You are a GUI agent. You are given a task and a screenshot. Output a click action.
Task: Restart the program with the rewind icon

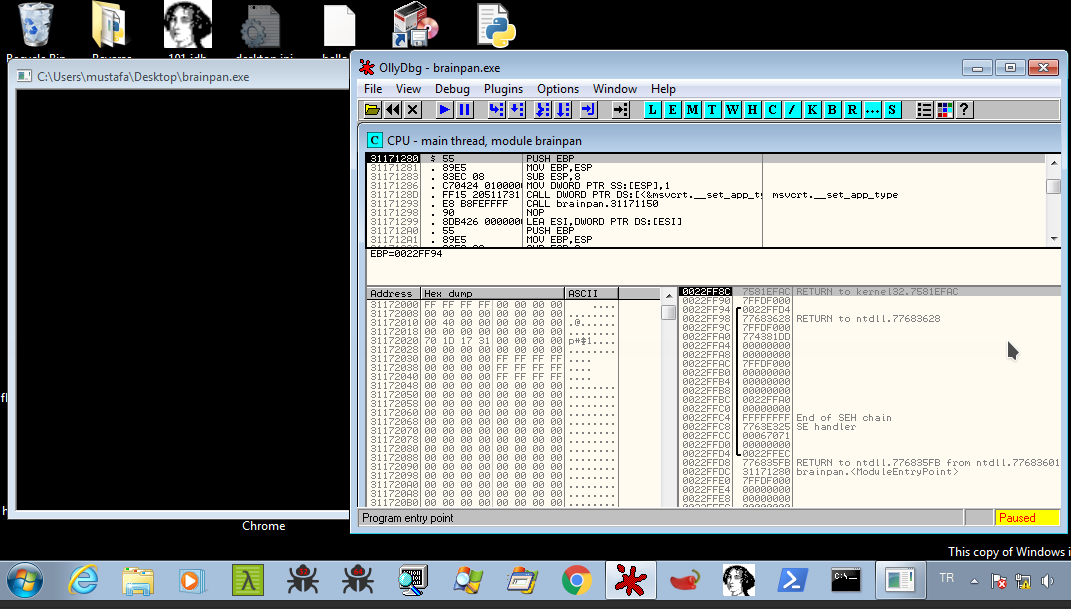coord(393,110)
